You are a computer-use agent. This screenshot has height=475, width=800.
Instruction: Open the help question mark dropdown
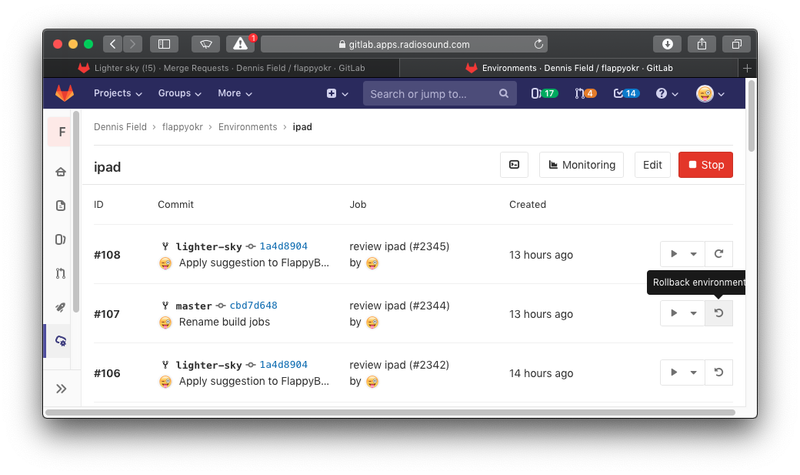(x=667, y=94)
